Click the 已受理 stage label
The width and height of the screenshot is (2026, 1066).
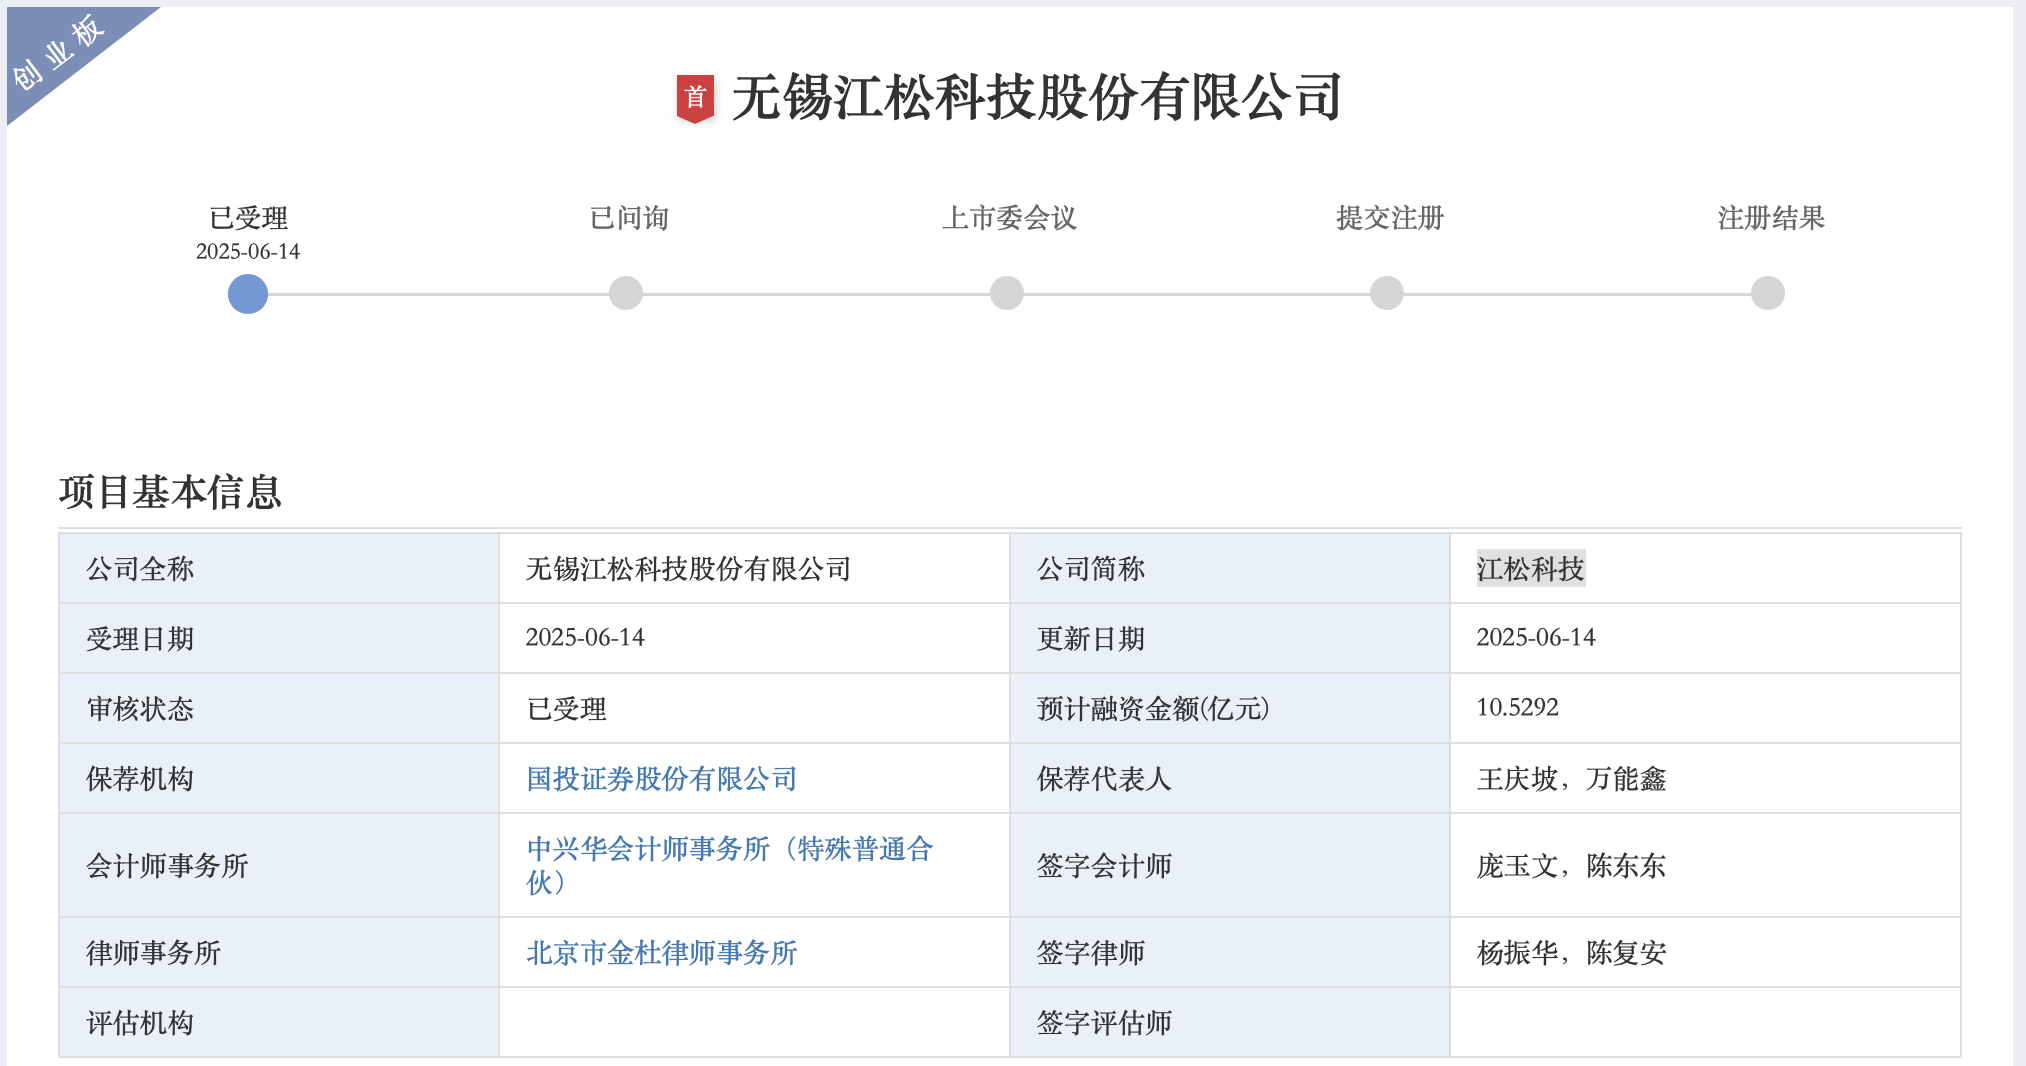pyautogui.click(x=248, y=218)
